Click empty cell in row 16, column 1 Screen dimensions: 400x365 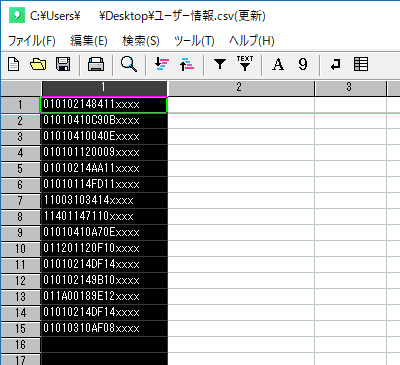(x=104, y=345)
